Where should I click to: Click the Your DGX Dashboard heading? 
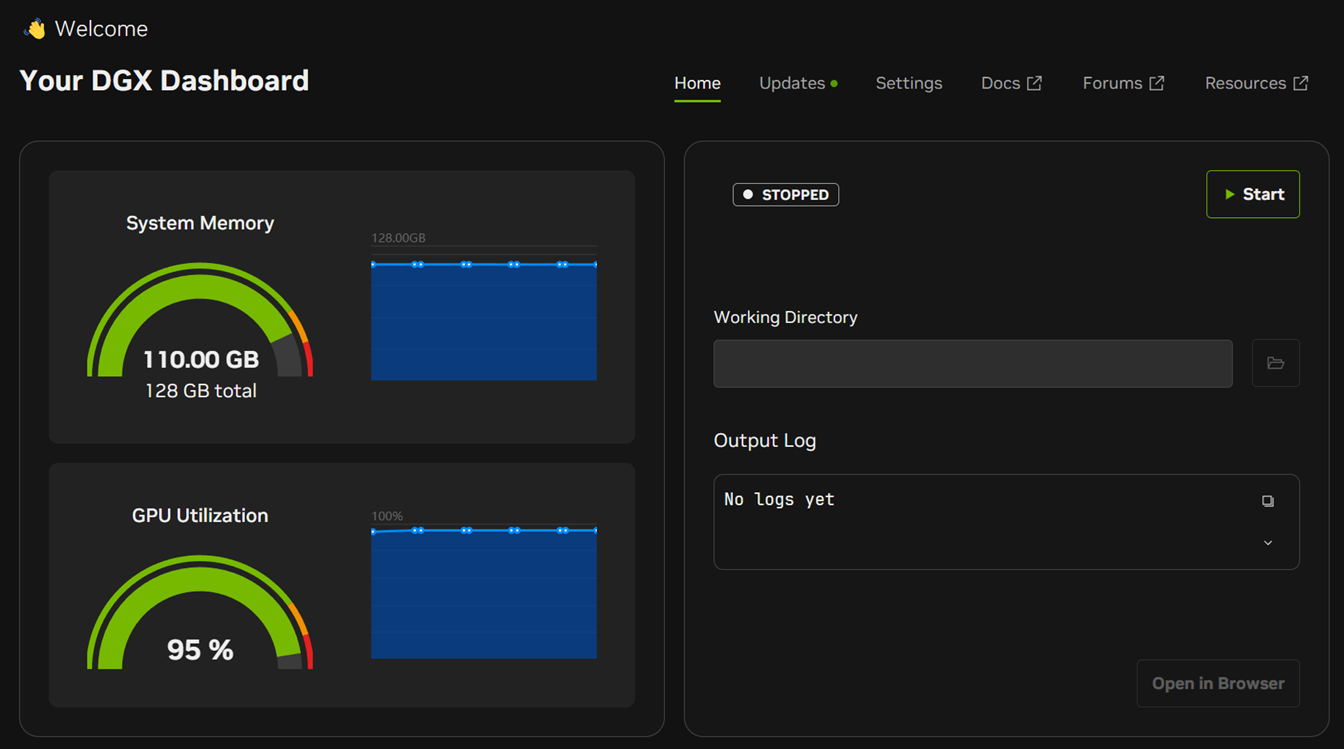(164, 81)
